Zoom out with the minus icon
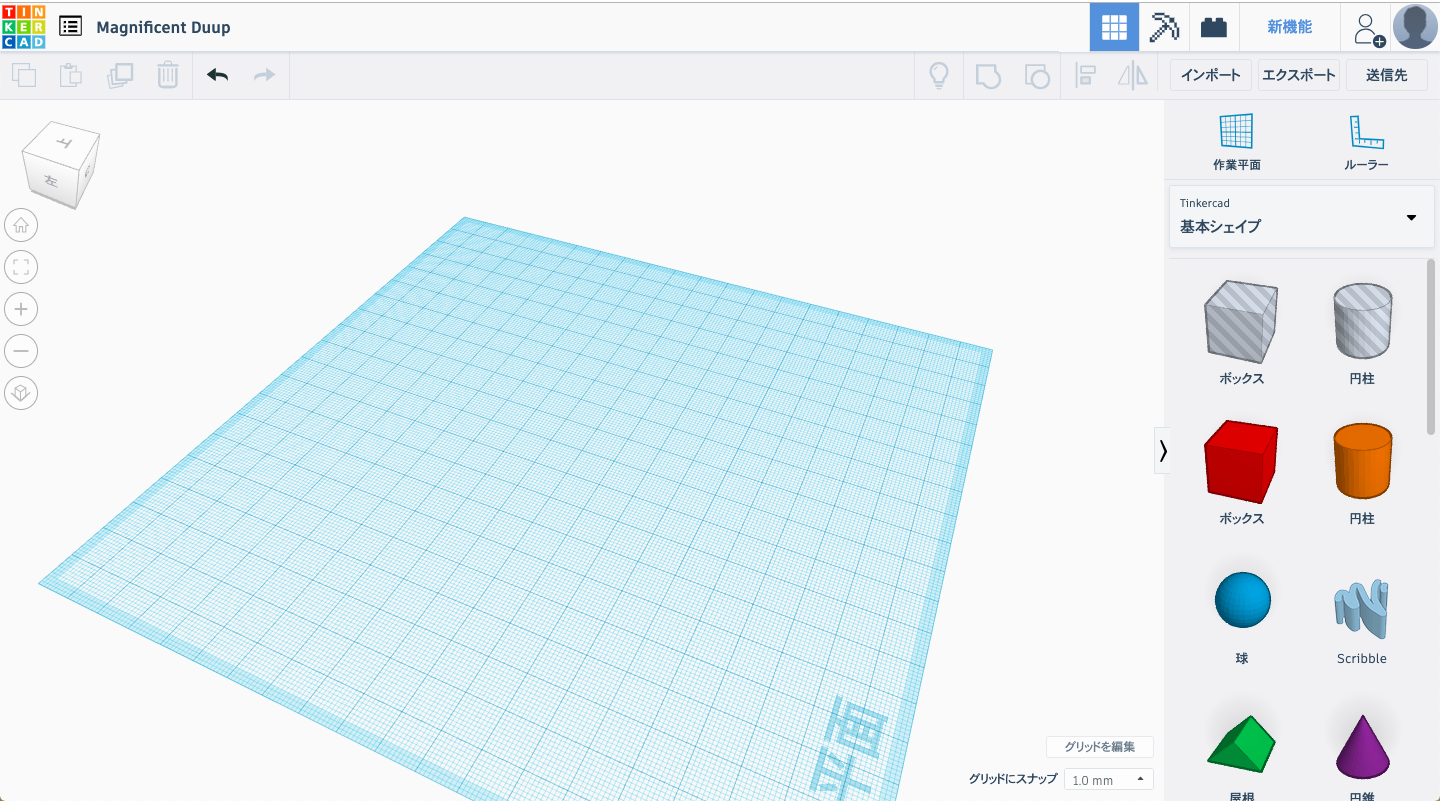The image size is (1440, 801). (21, 351)
